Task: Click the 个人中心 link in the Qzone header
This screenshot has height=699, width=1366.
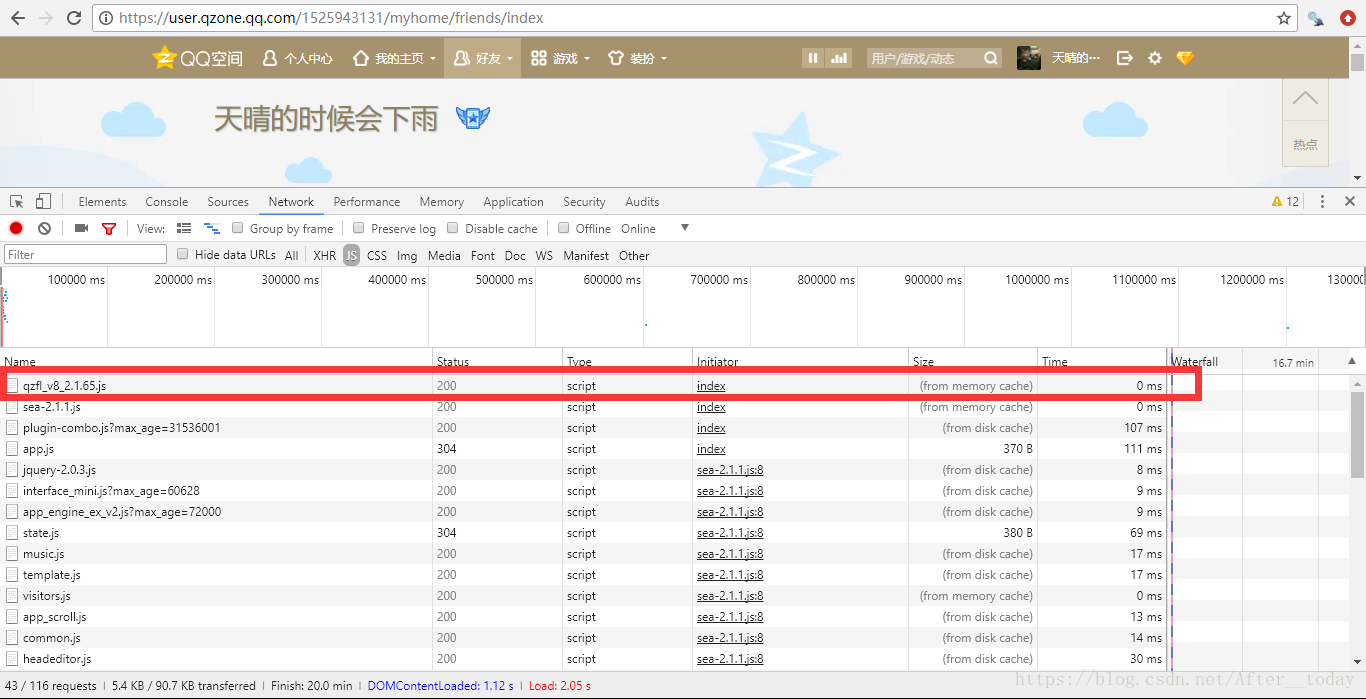Action: [297, 58]
